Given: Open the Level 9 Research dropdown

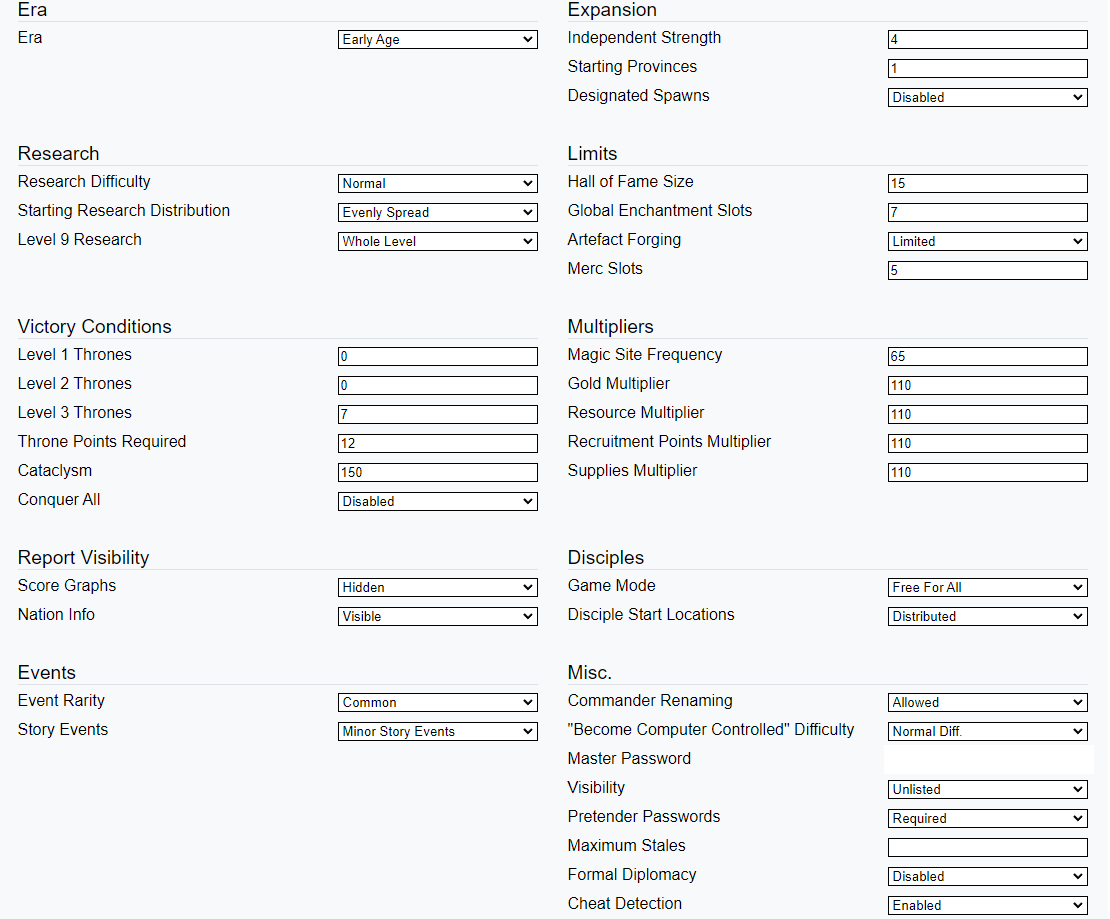Looking at the screenshot, I should [437, 241].
